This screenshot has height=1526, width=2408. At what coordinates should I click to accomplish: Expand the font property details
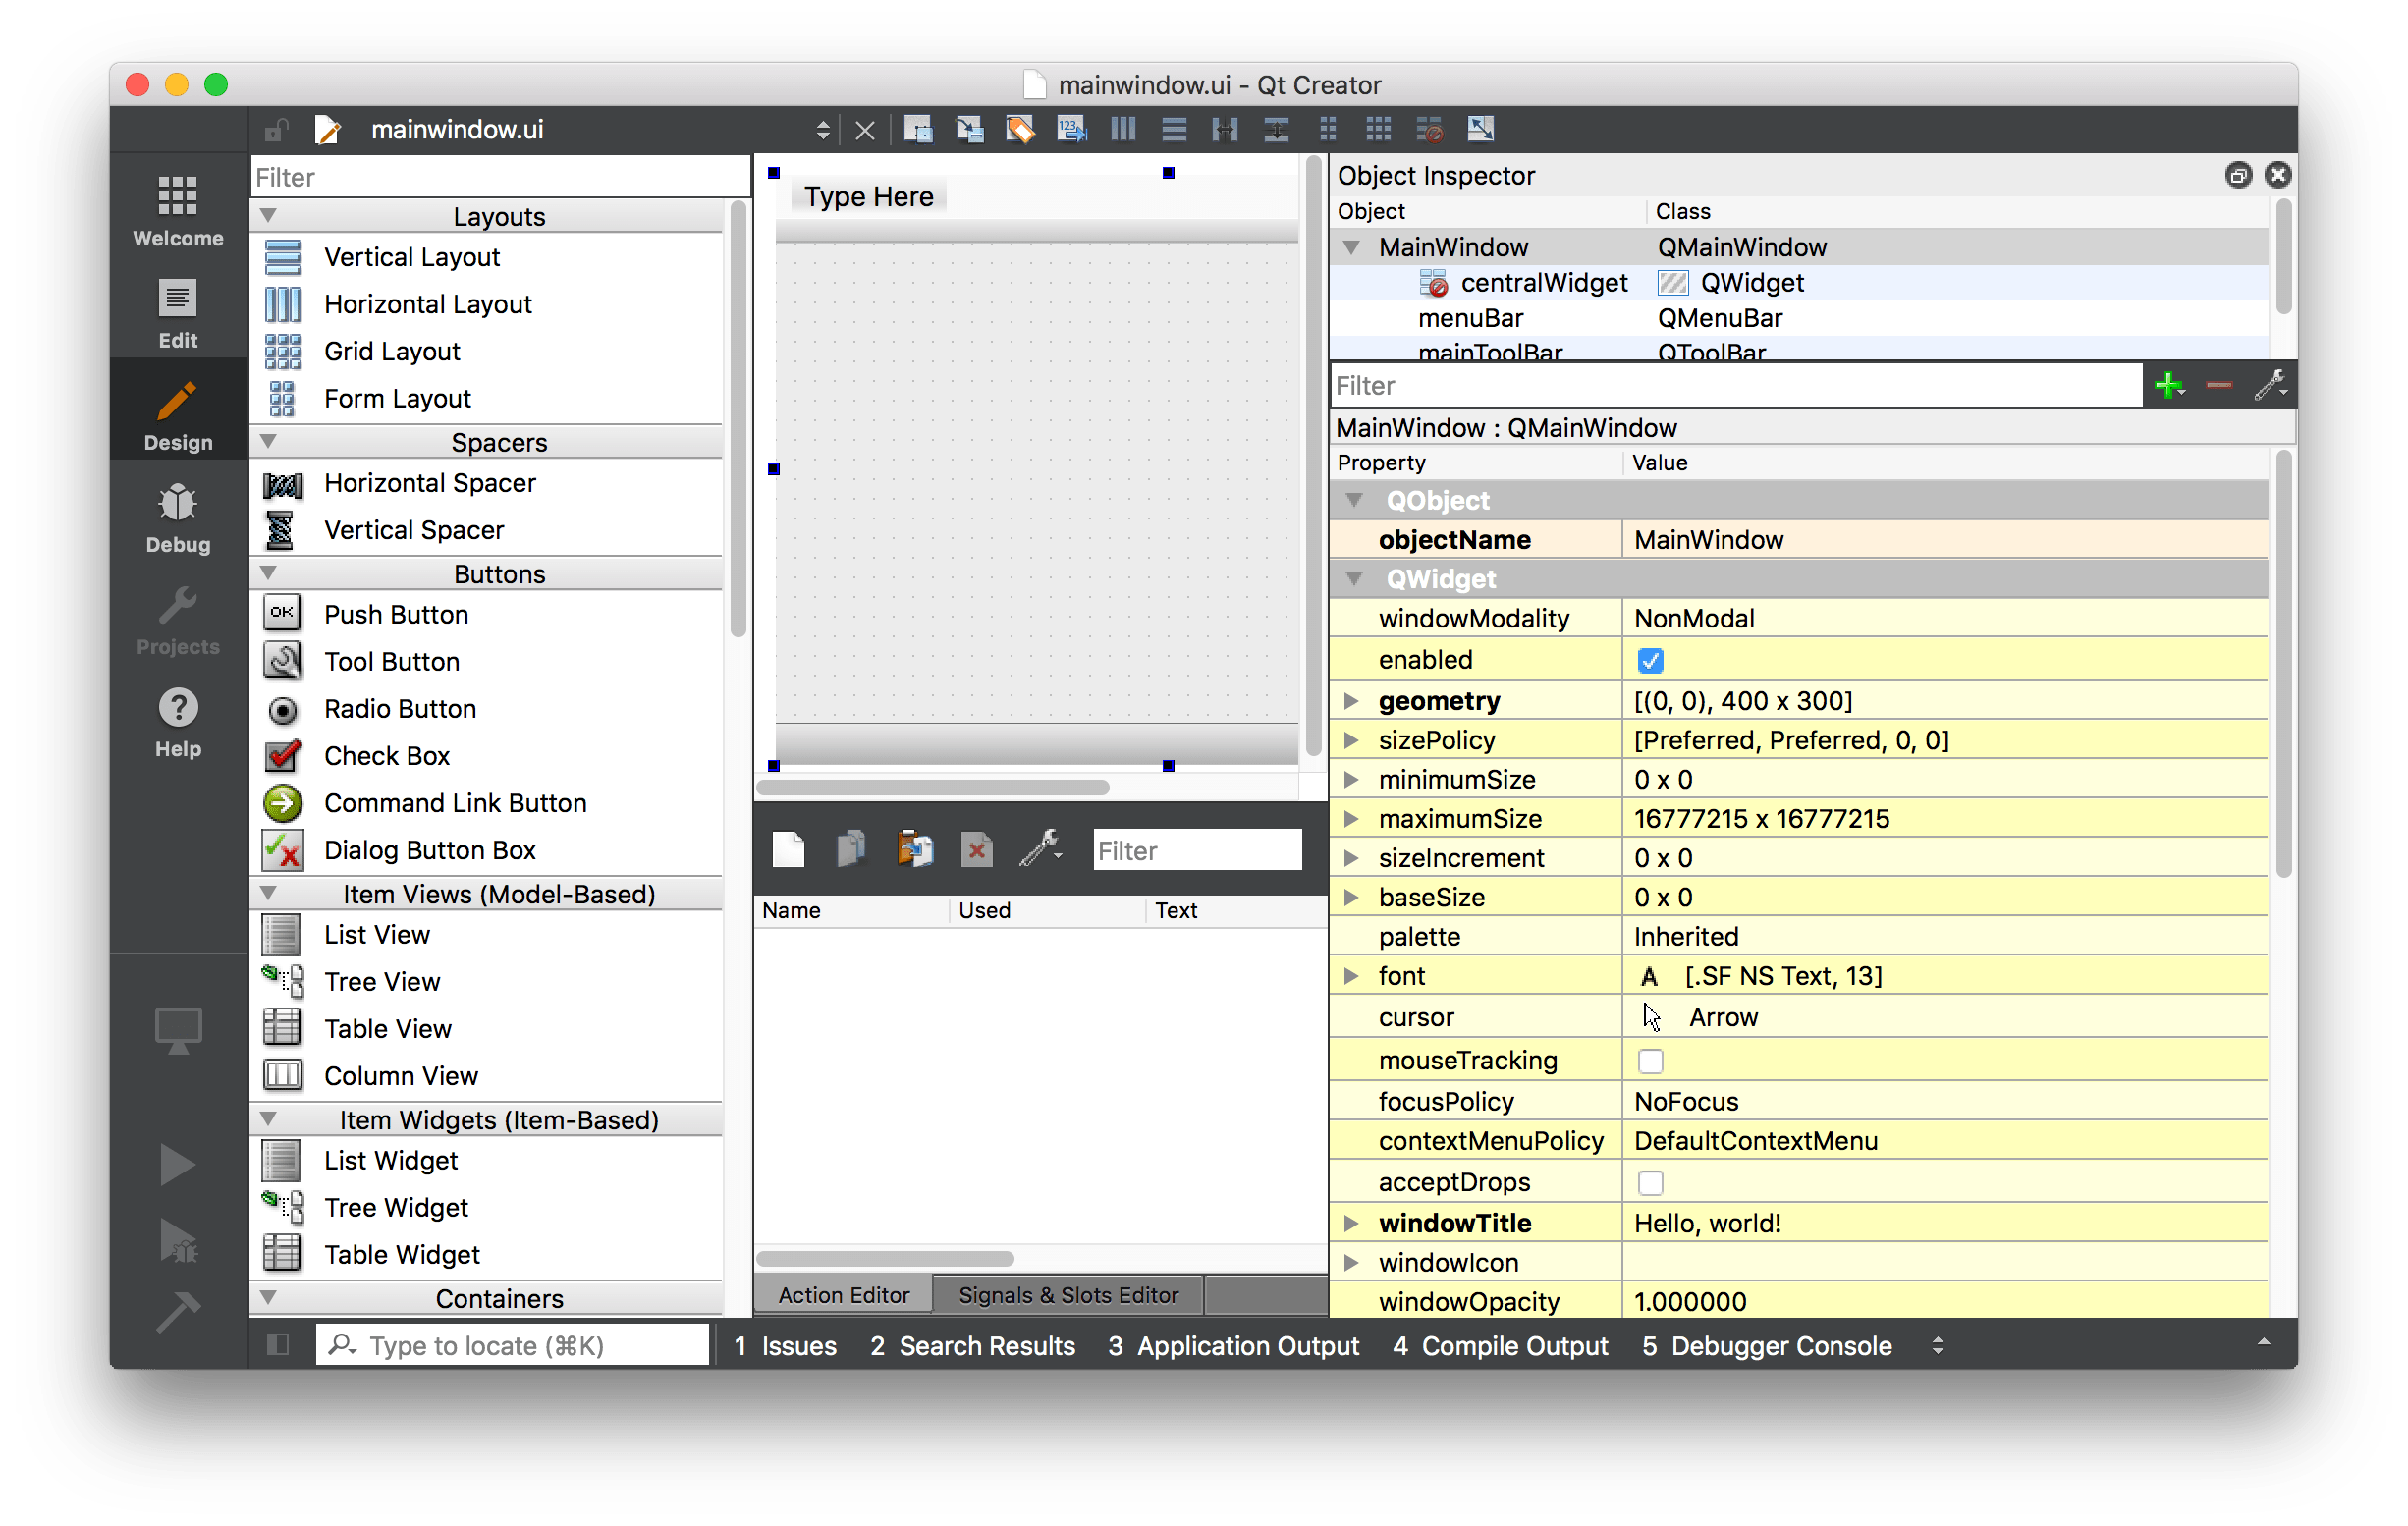coord(1352,975)
